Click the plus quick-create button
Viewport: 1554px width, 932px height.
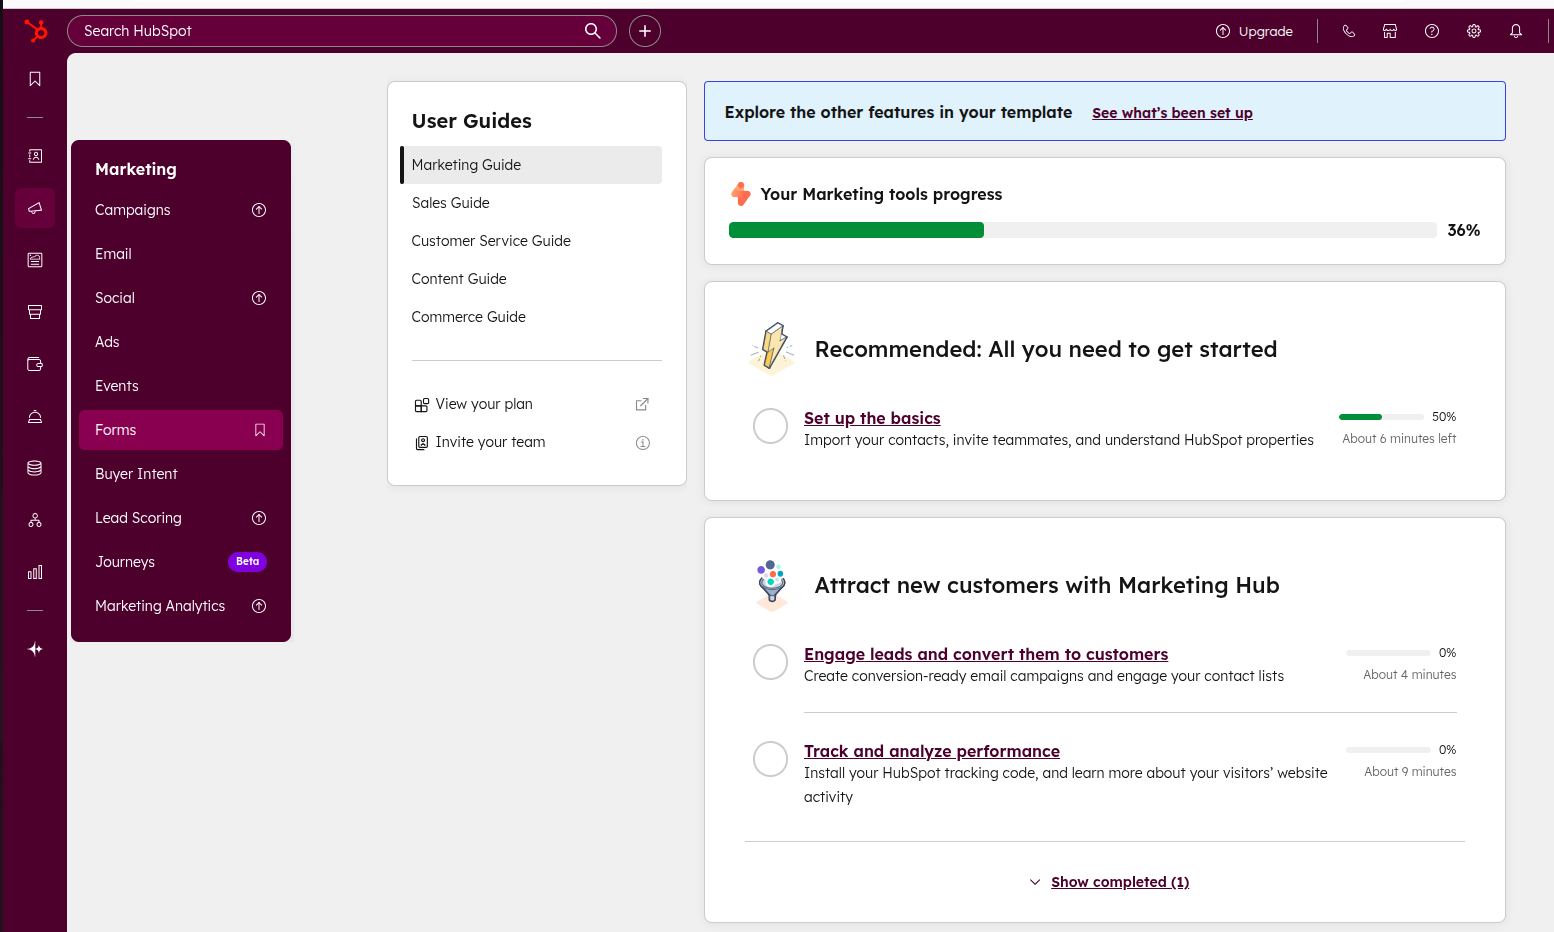pos(645,31)
